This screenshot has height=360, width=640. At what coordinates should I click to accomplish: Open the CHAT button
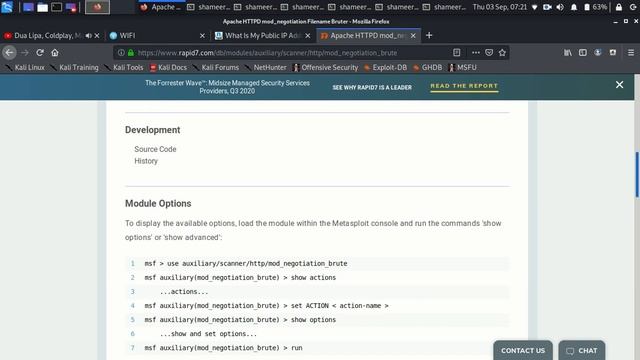coord(582,351)
